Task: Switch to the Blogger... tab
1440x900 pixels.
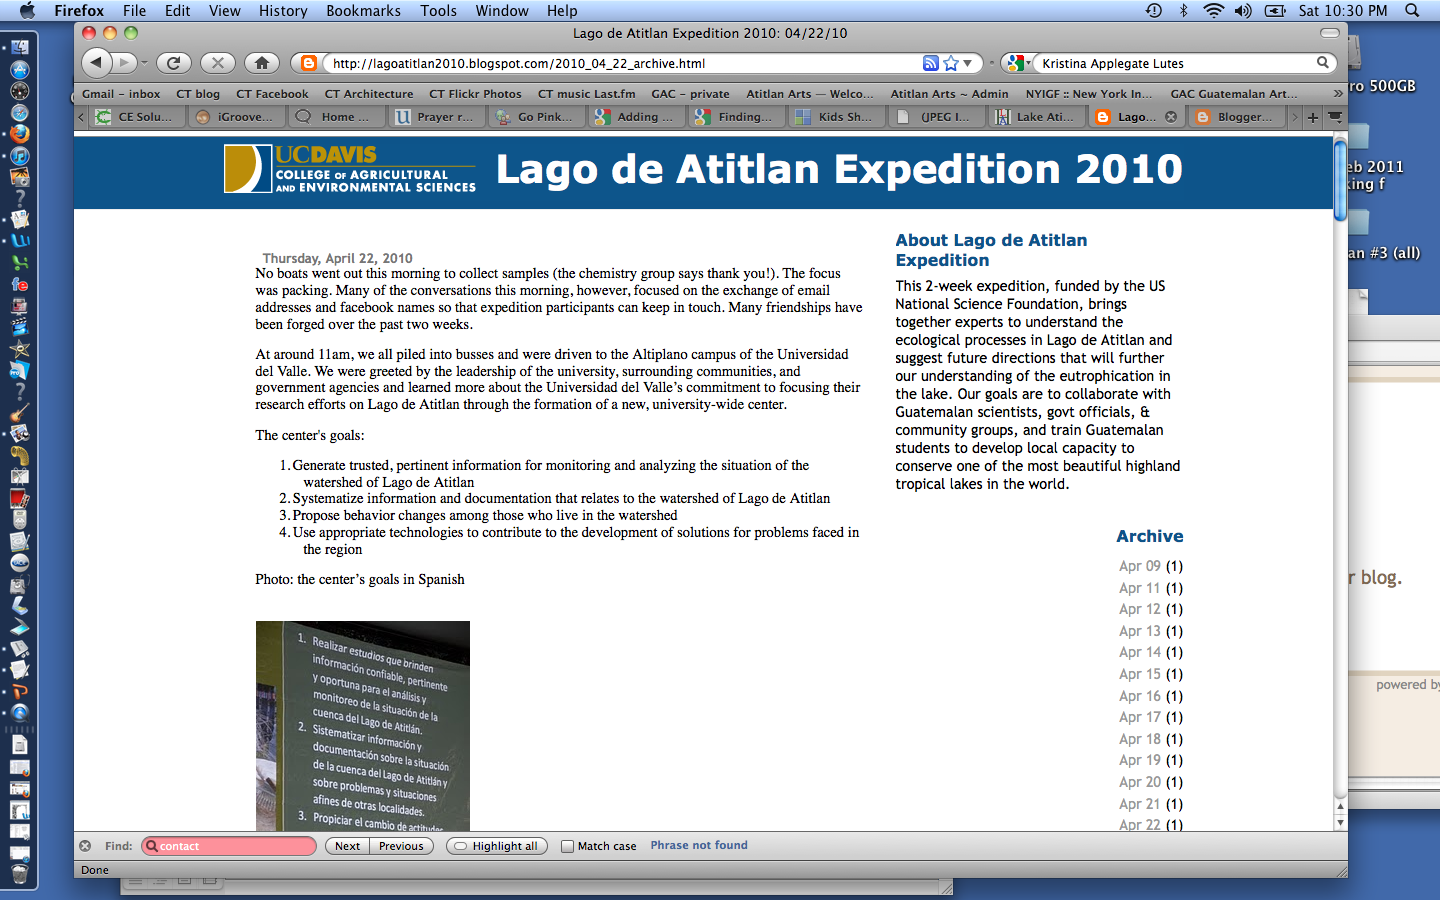Action: point(1237,117)
